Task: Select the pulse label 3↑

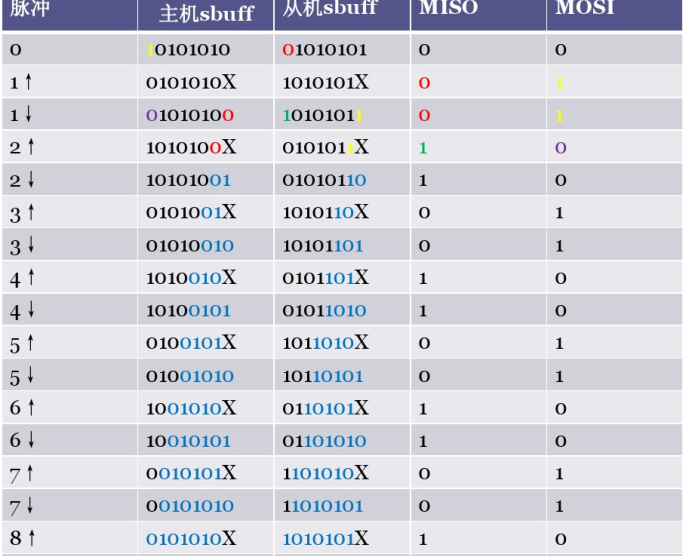Action: [22, 213]
